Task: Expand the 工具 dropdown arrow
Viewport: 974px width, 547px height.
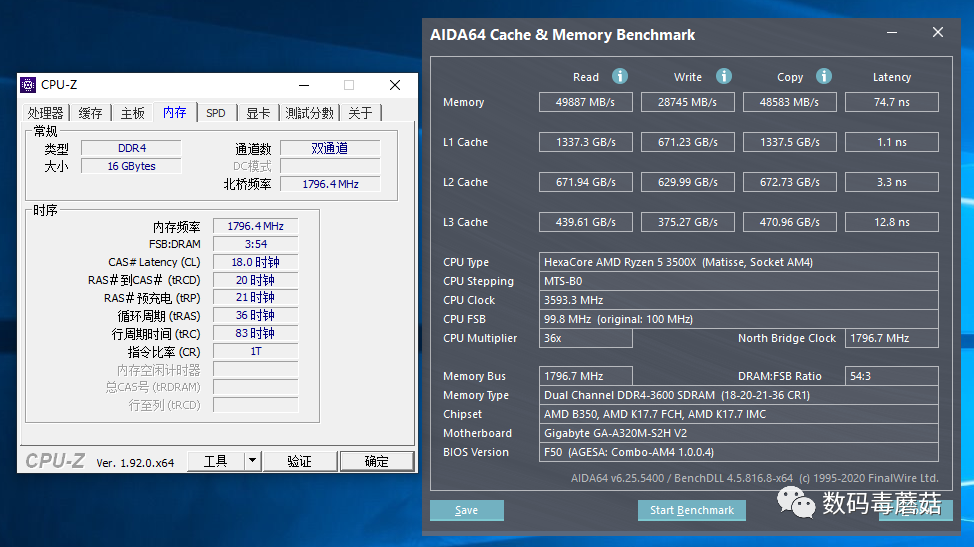Action: tap(252, 461)
